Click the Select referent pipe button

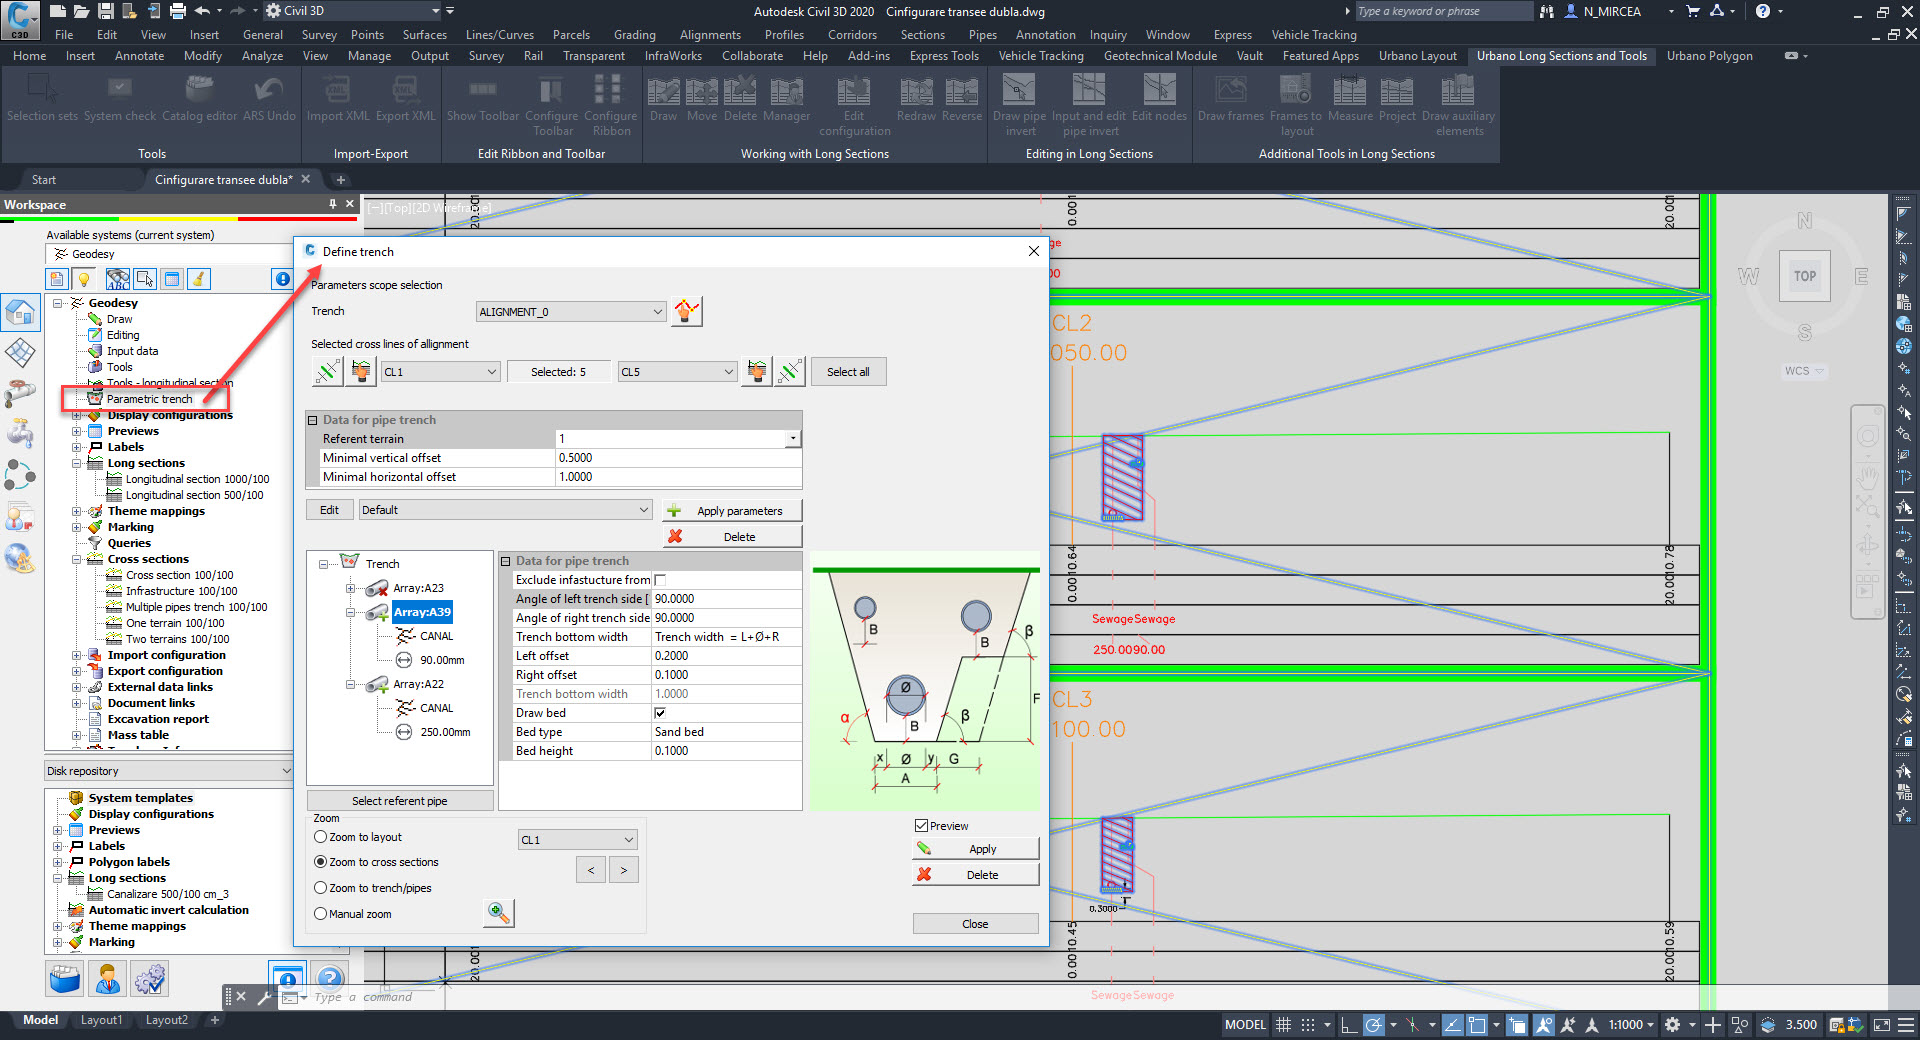tap(399, 801)
